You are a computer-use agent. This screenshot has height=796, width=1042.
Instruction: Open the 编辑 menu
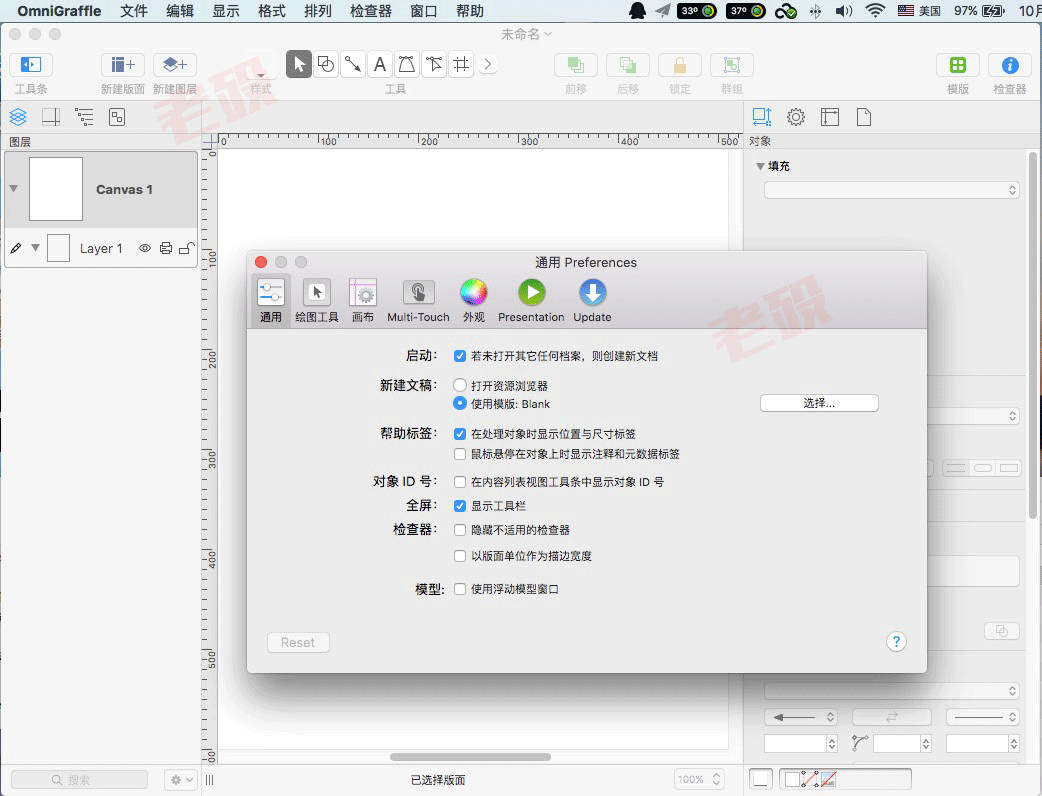tap(179, 11)
